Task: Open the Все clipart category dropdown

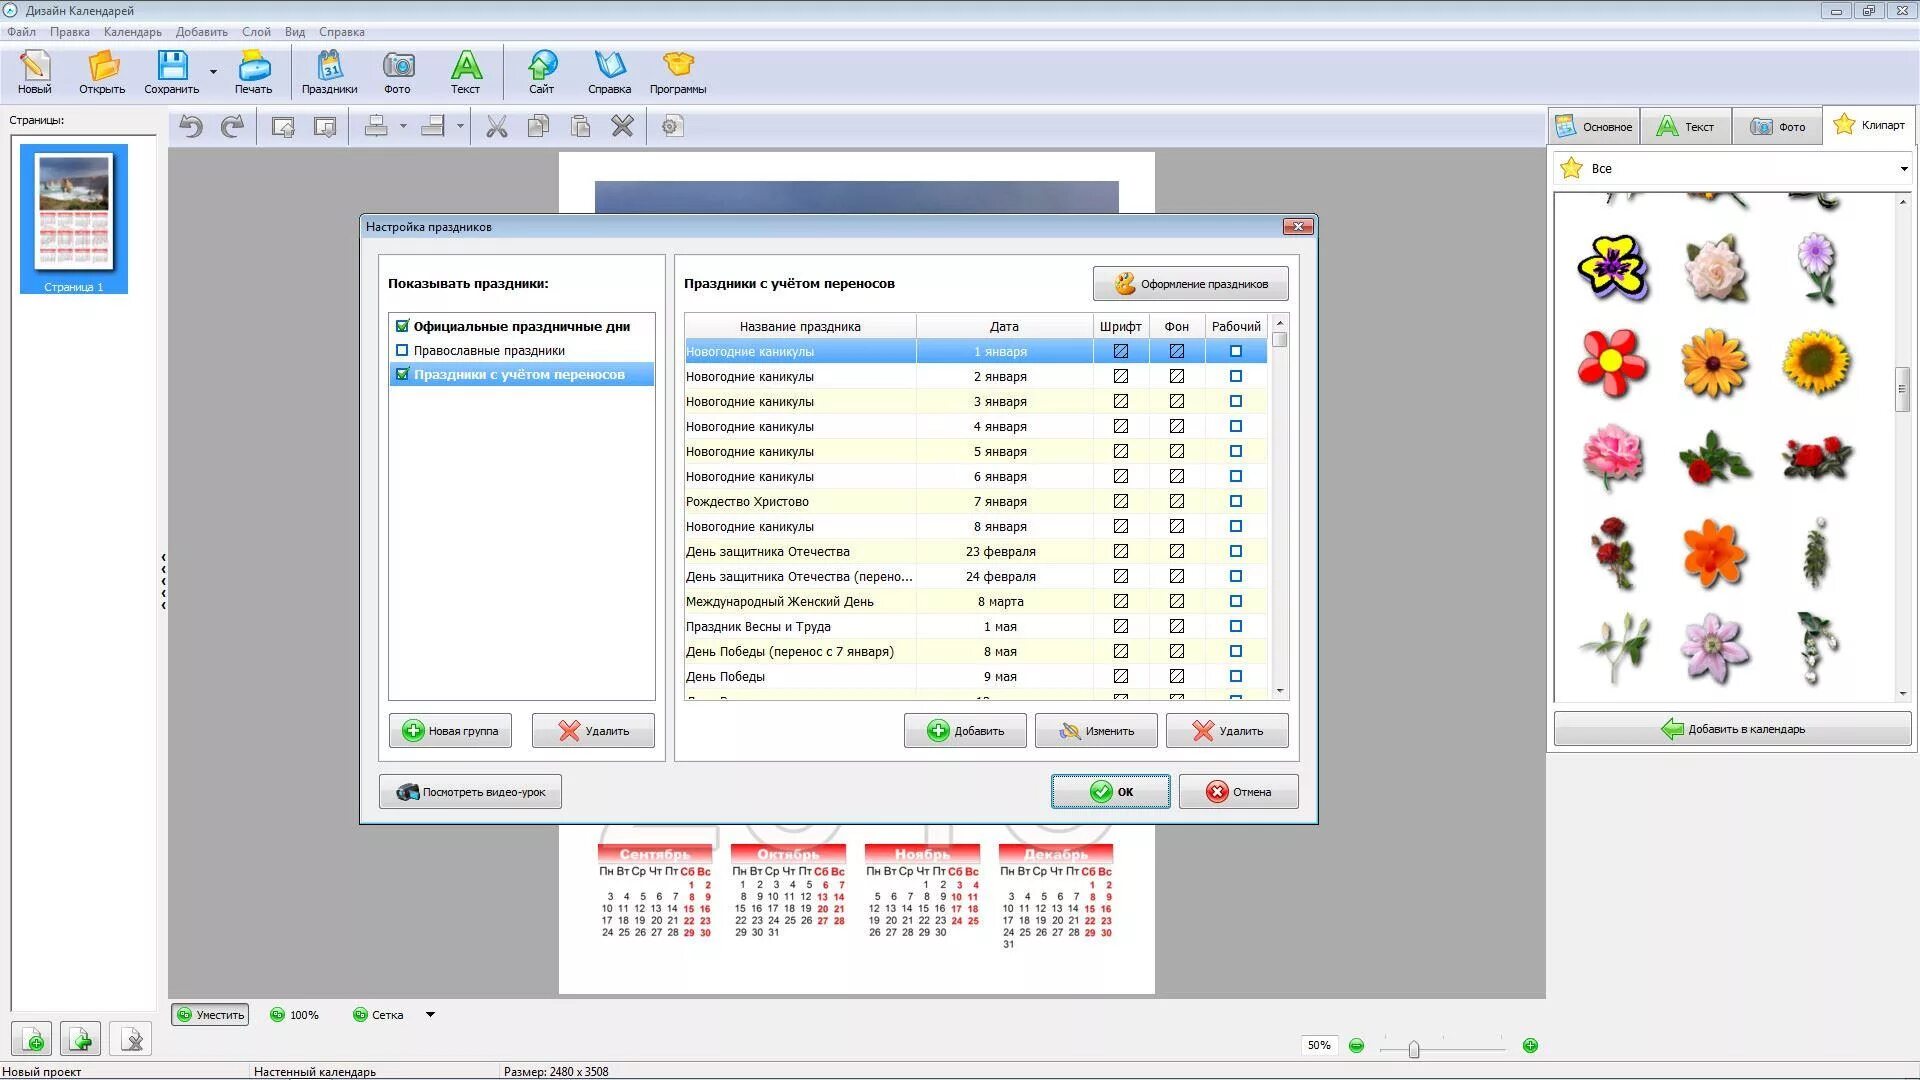Action: (1903, 169)
